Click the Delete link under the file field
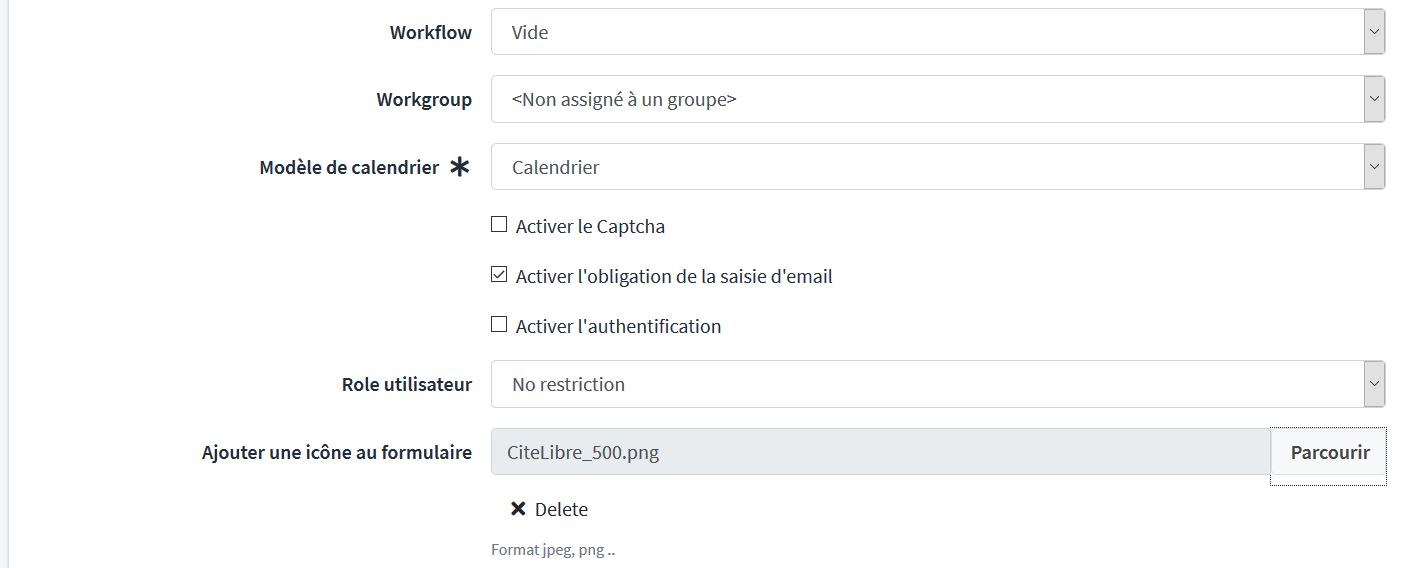Viewport: 1422px width, 568px height. [560, 509]
